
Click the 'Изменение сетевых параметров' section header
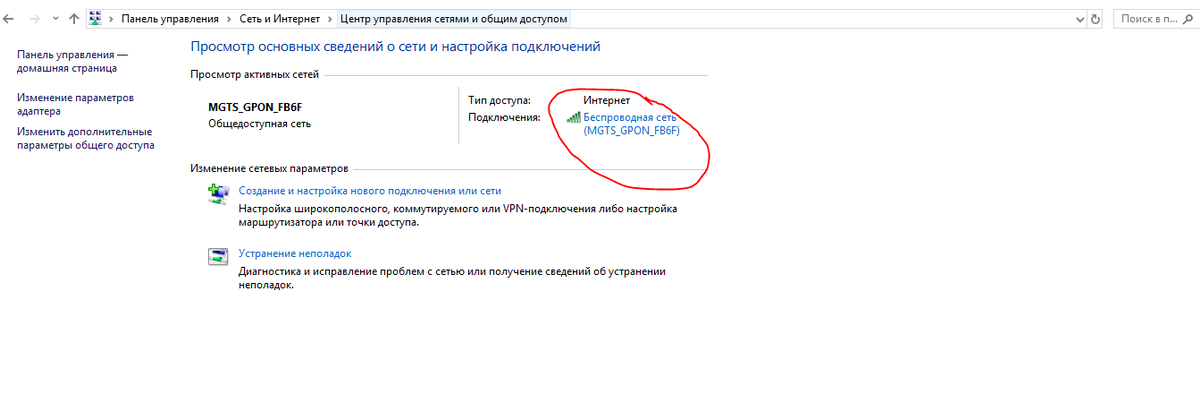click(x=269, y=169)
